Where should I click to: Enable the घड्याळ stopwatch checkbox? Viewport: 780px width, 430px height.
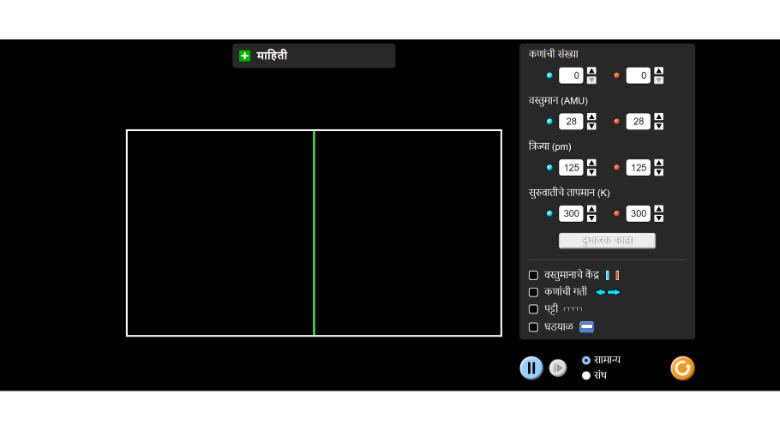(x=533, y=327)
